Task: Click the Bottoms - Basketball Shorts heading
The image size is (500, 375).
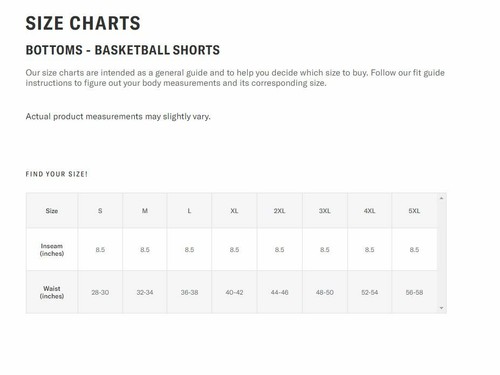Action: 123,50
